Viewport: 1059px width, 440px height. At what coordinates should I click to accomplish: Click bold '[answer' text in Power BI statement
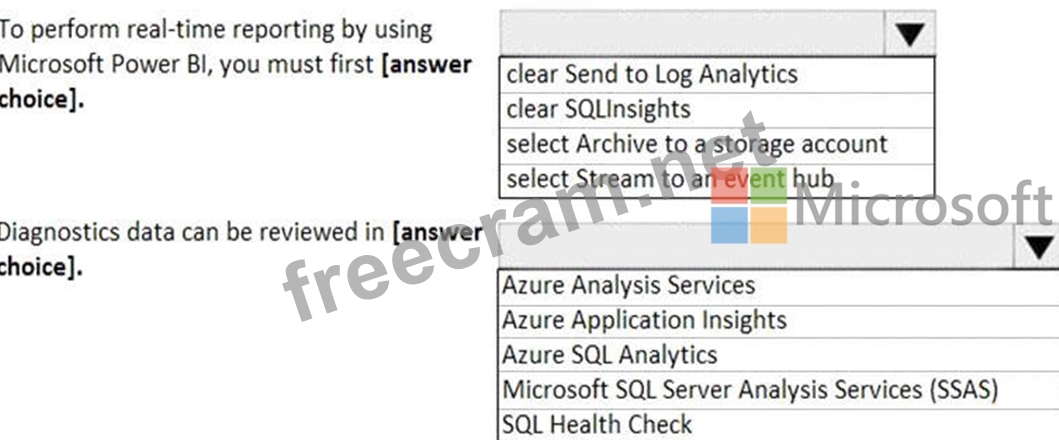[x=427, y=65]
